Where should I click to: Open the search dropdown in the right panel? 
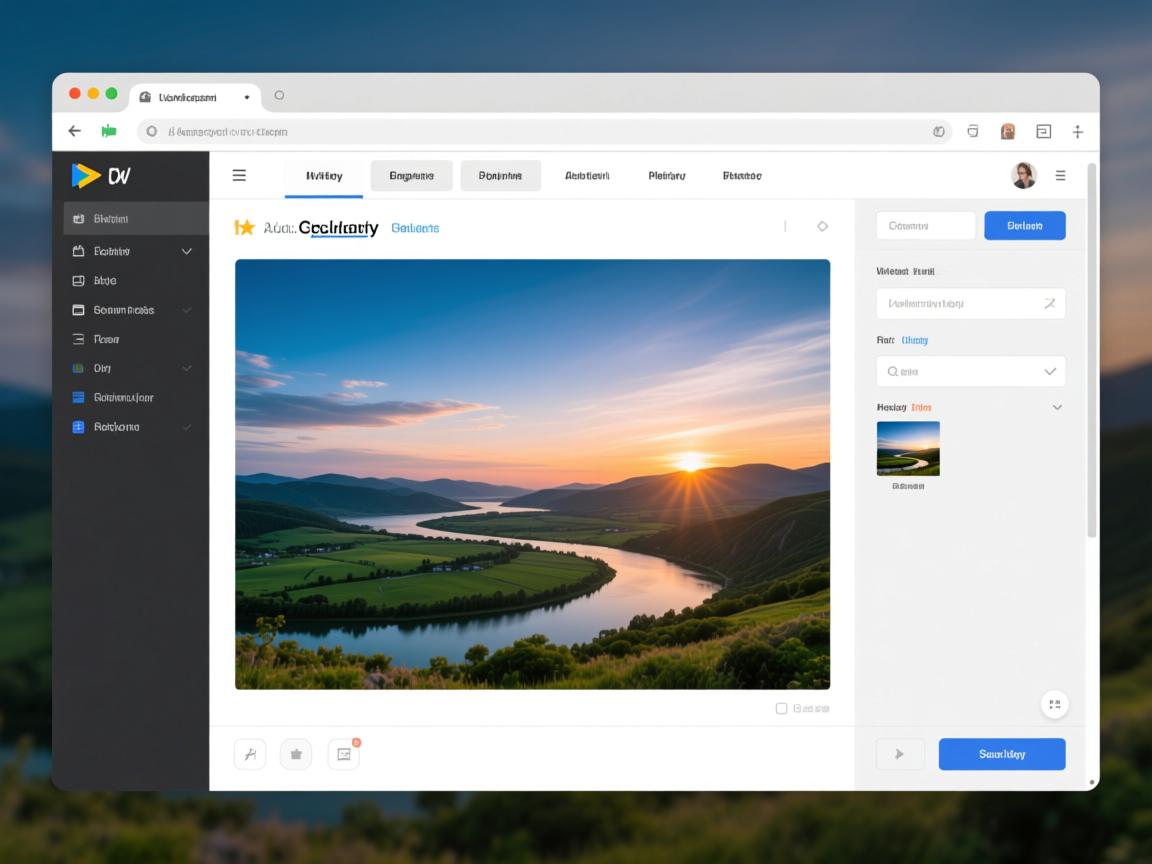coord(970,371)
